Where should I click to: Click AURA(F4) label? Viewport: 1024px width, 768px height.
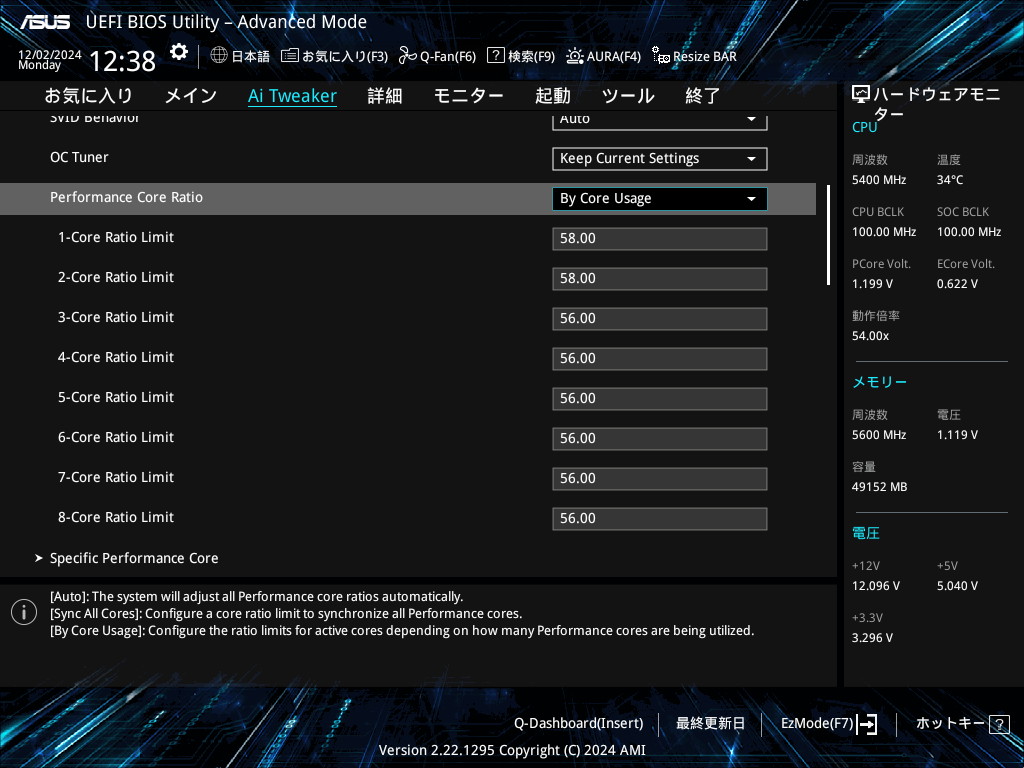(614, 57)
